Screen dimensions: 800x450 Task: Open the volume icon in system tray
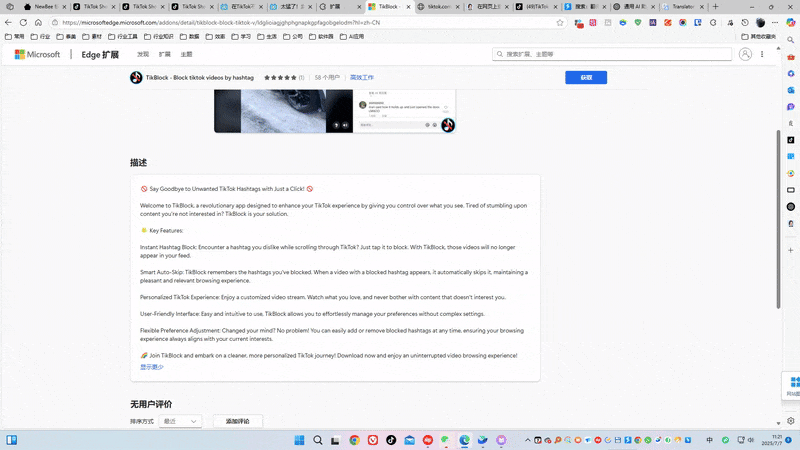(751, 440)
